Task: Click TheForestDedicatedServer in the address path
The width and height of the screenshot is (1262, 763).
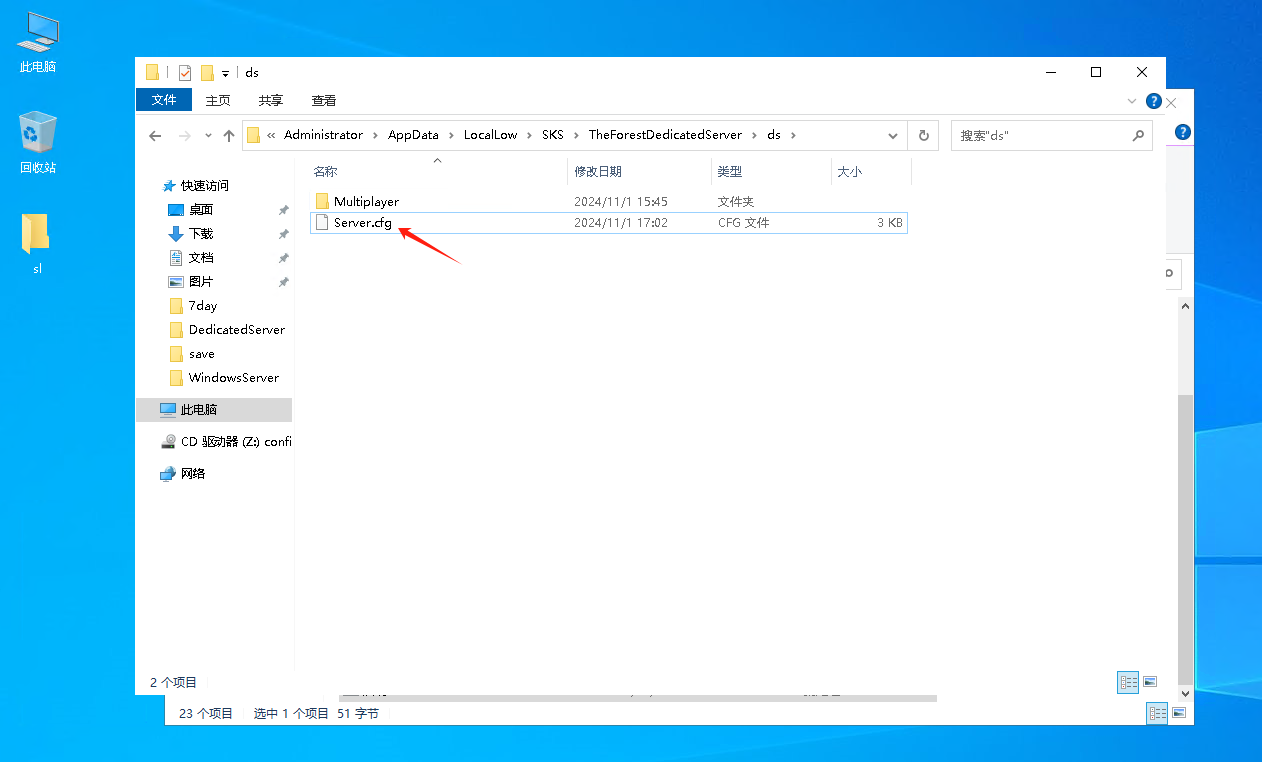Action: coord(665,135)
